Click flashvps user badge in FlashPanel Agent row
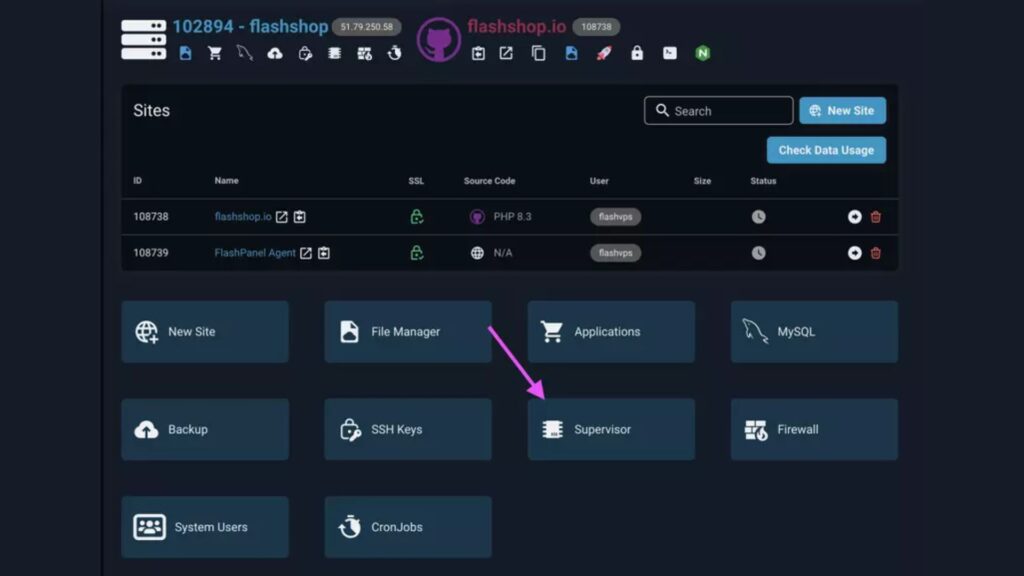This screenshot has height=576, width=1024. pos(615,253)
